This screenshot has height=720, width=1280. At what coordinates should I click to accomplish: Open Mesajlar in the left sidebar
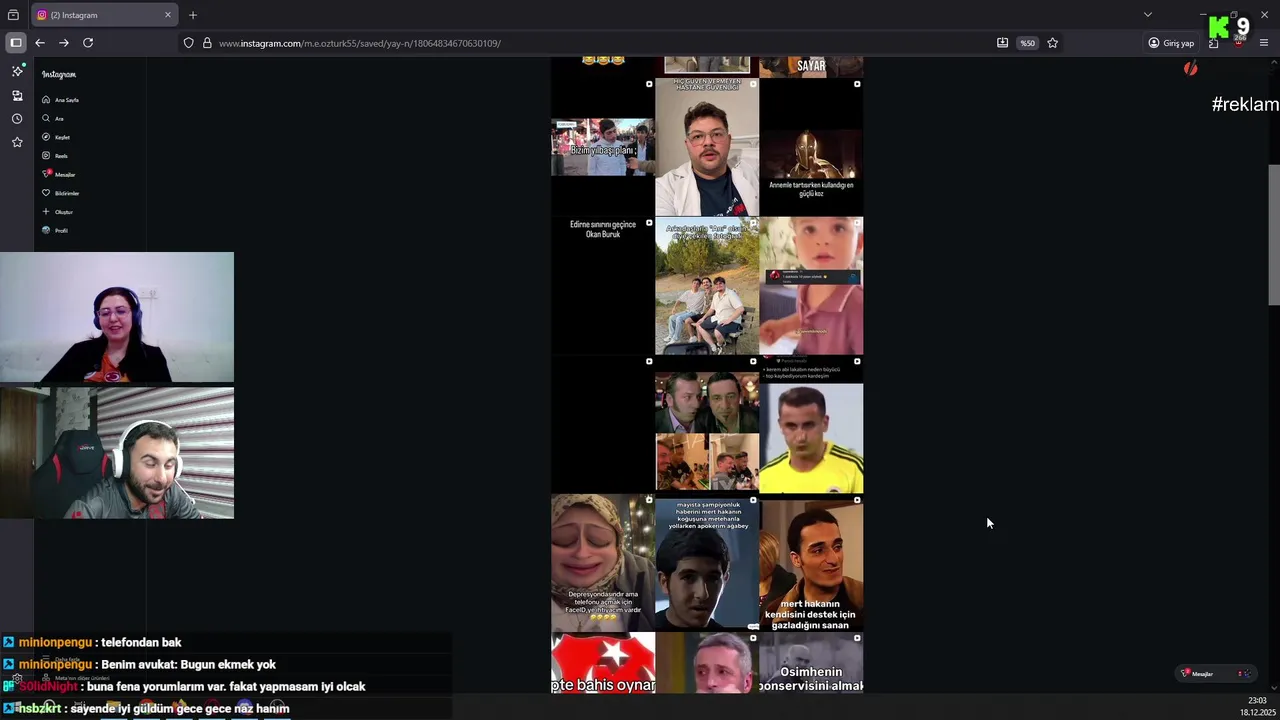point(59,175)
